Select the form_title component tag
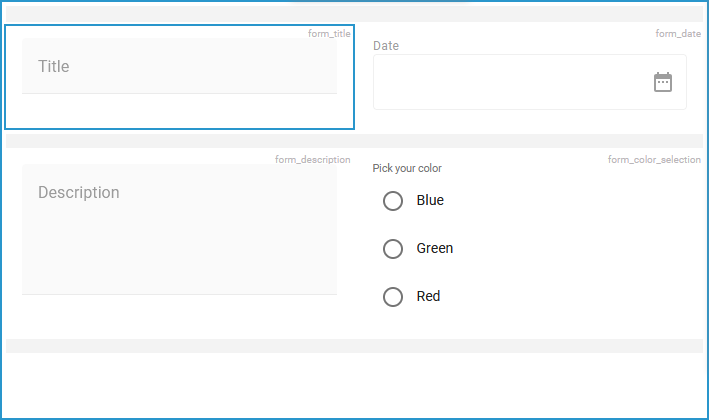The width and height of the screenshot is (709, 420). pos(329,34)
